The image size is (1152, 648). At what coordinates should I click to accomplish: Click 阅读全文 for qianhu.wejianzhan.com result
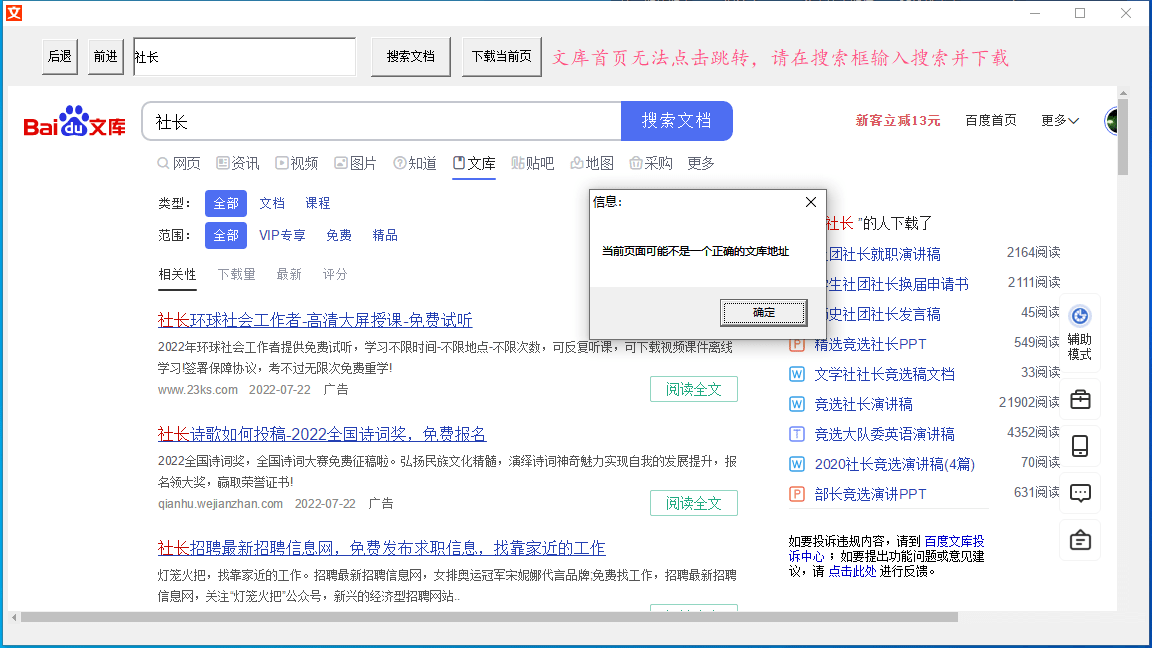click(x=694, y=503)
